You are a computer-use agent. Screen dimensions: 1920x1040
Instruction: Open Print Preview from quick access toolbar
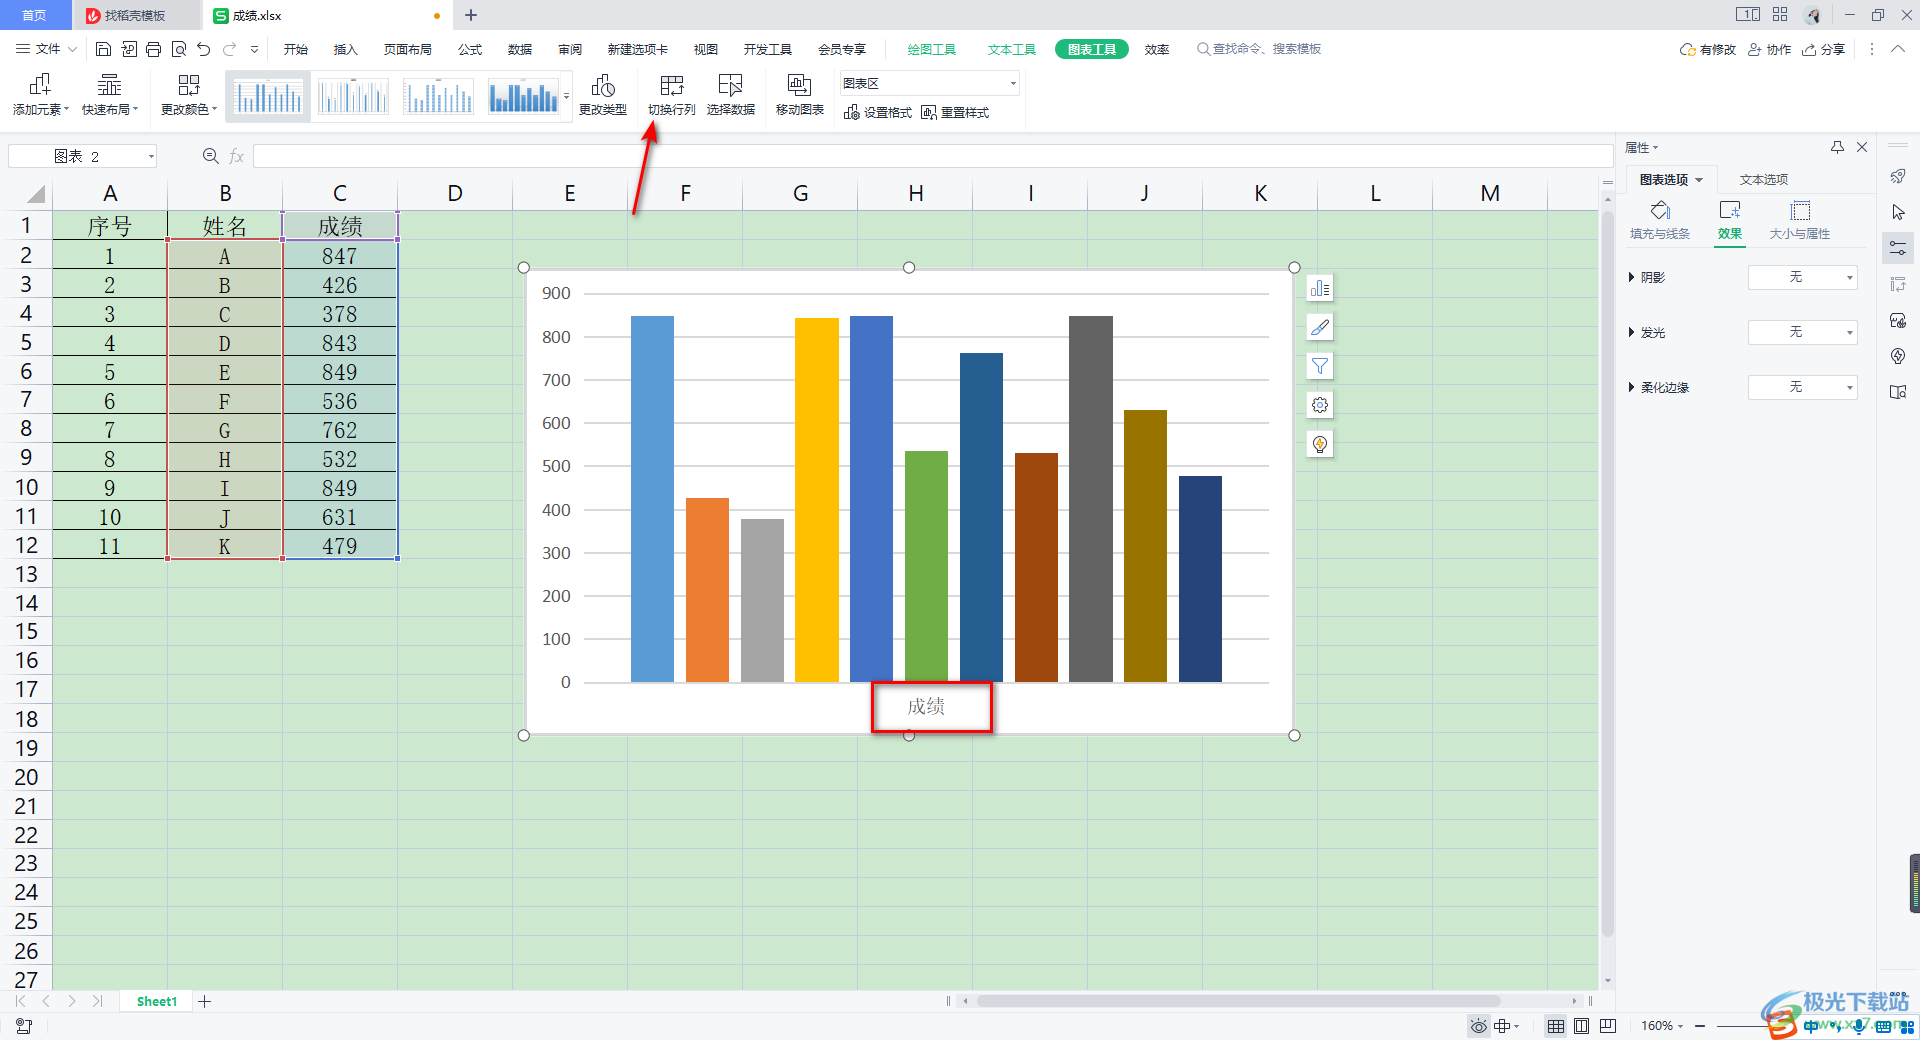(x=179, y=49)
